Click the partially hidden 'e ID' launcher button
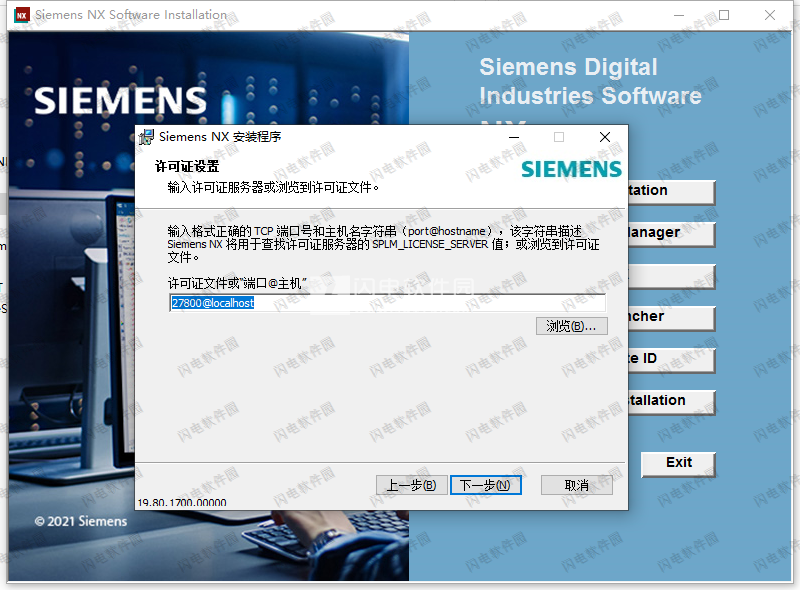Screen dimensions: 800x590 671,360
